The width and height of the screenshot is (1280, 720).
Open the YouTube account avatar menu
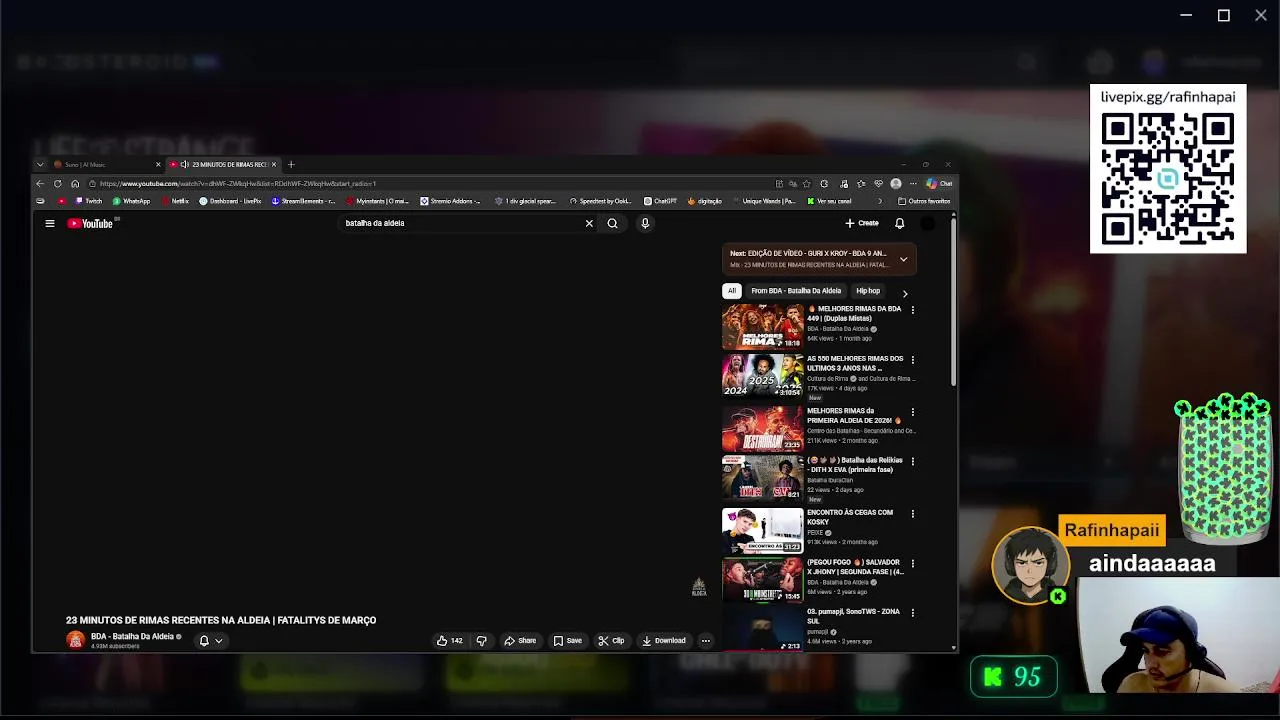tap(928, 224)
